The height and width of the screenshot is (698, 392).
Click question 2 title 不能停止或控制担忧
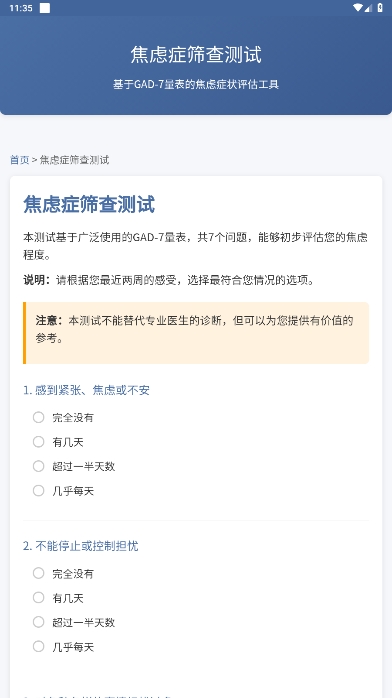(x=81, y=546)
